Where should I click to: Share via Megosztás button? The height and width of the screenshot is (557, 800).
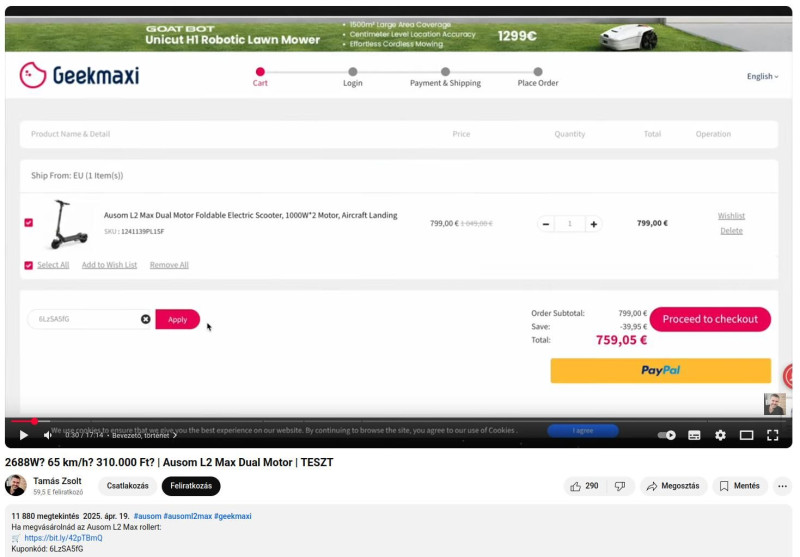coord(673,486)
